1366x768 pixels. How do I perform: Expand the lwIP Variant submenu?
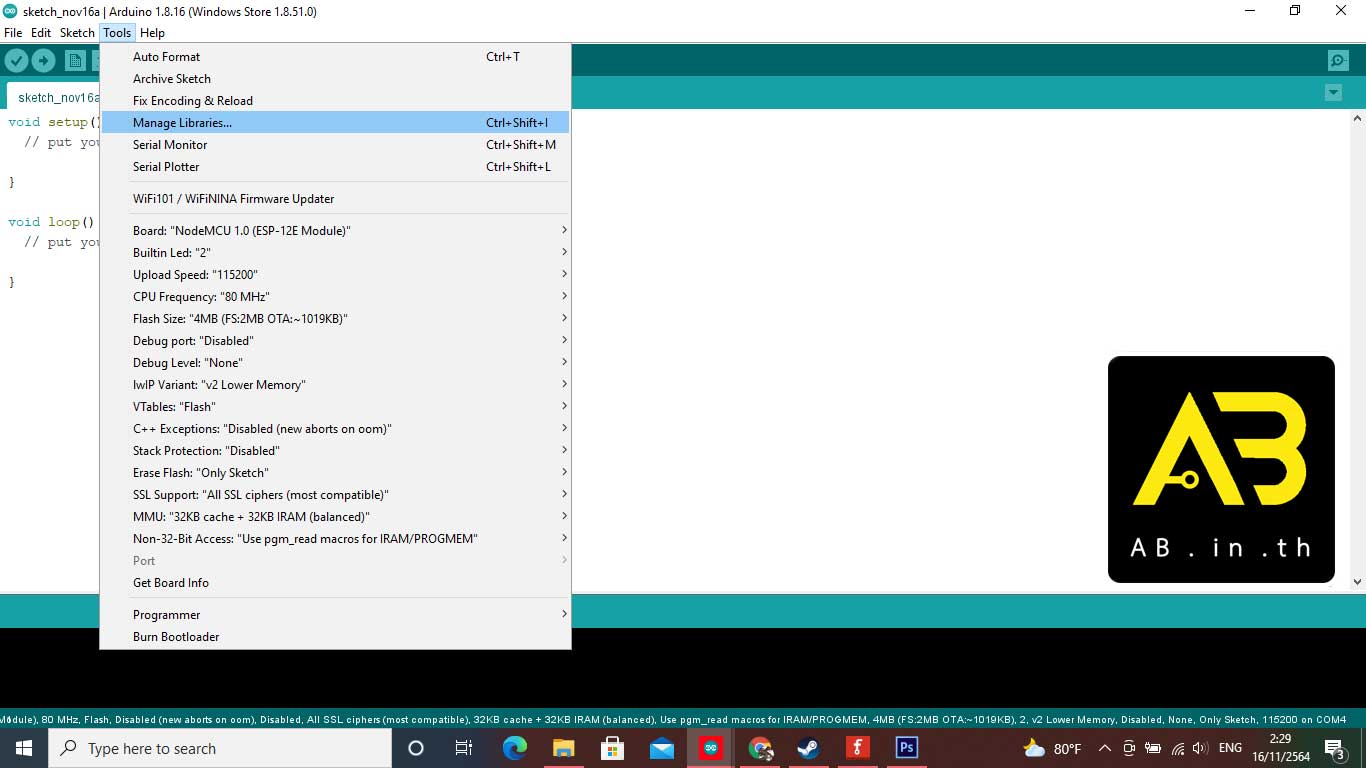point(335,385)
